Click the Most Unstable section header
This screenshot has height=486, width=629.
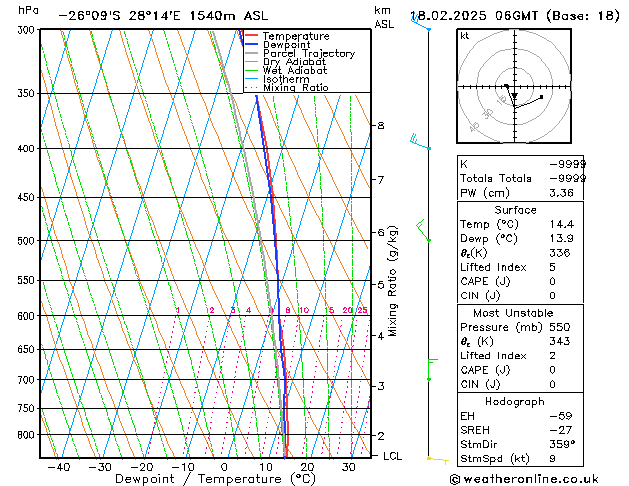515,313
